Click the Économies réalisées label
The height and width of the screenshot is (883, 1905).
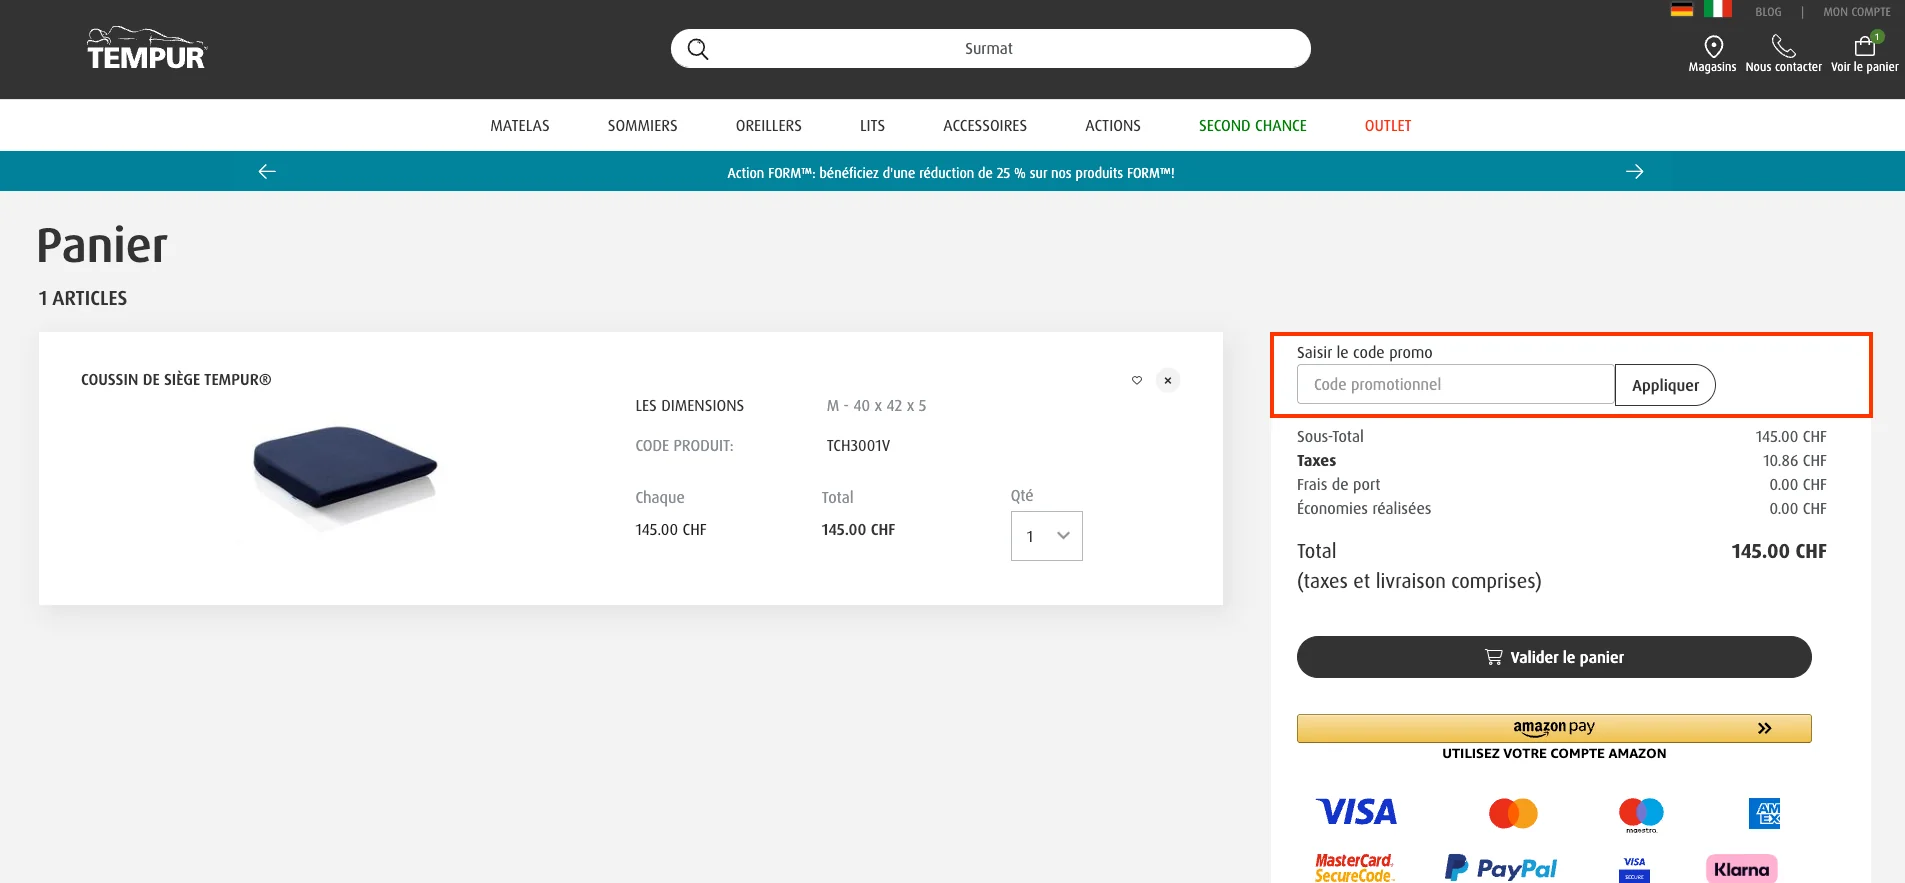tap(1364, 509)
